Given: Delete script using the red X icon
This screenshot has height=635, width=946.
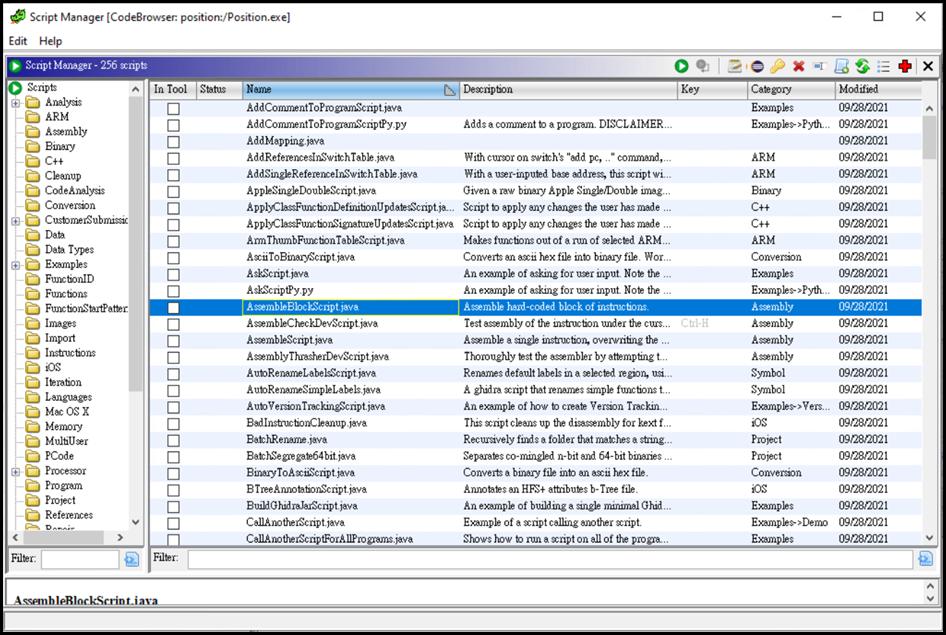Looking at the screenshot, I should tap(799, 66).
